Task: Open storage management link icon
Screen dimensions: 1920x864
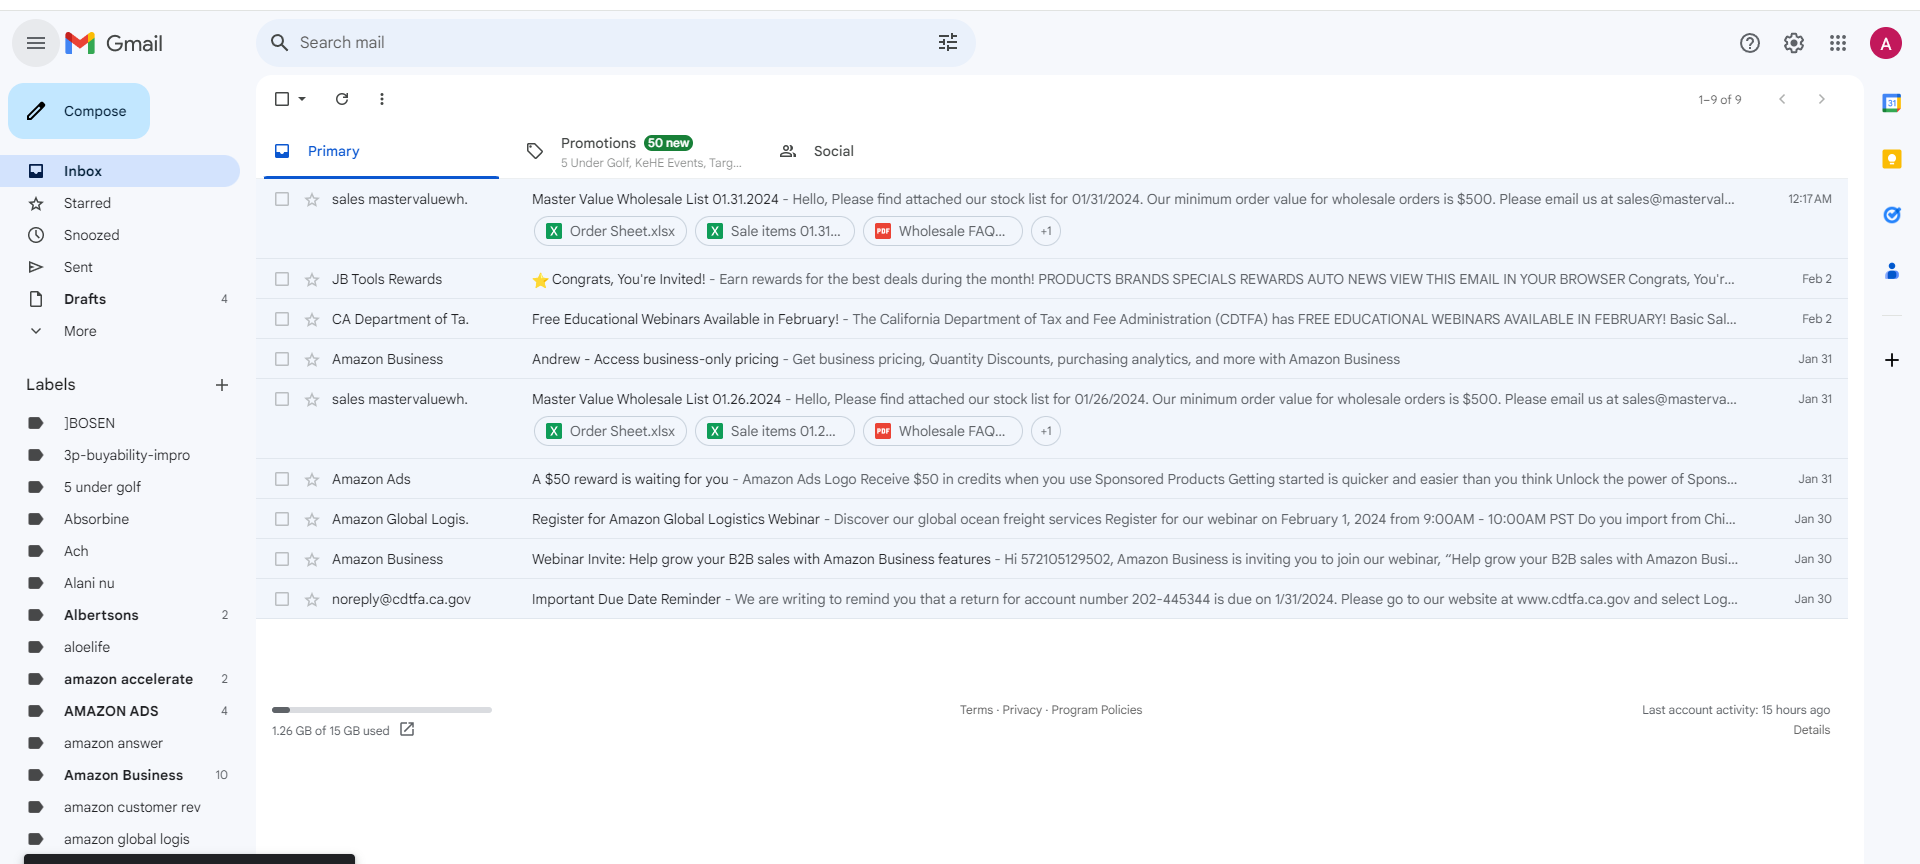Action: [407, 730]
